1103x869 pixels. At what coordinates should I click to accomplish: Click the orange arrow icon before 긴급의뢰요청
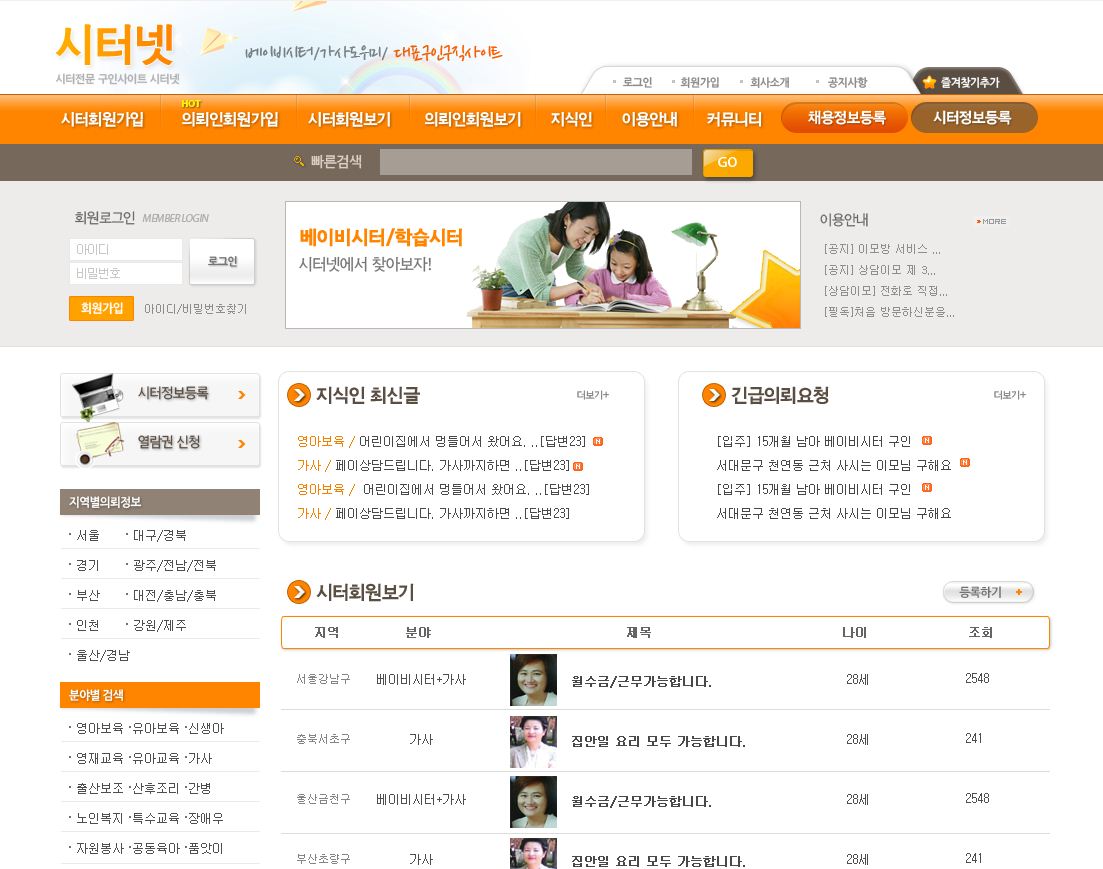pyautogui.click(x=712, y=395)
